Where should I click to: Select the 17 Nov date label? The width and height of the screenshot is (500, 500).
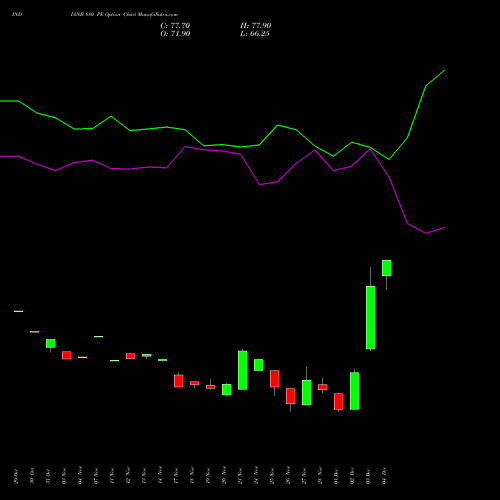click(x=176, y=476)
